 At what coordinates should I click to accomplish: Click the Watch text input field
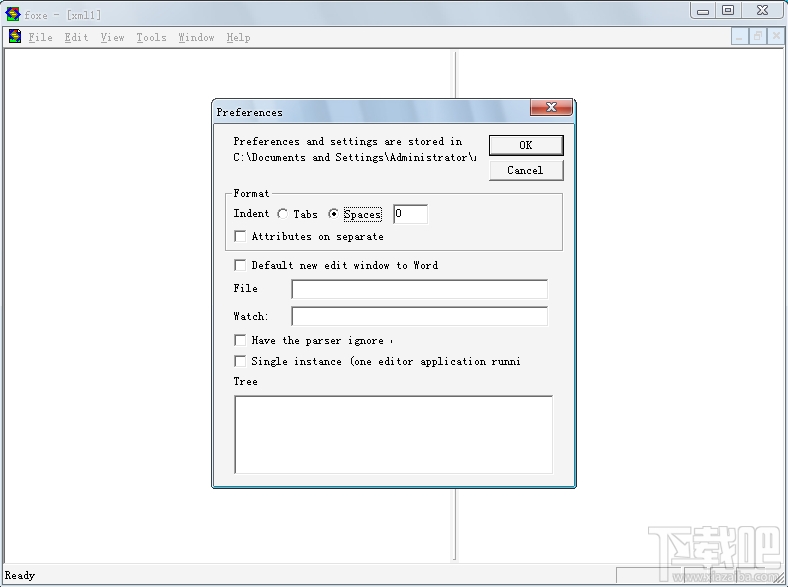[x=419, y=317]
